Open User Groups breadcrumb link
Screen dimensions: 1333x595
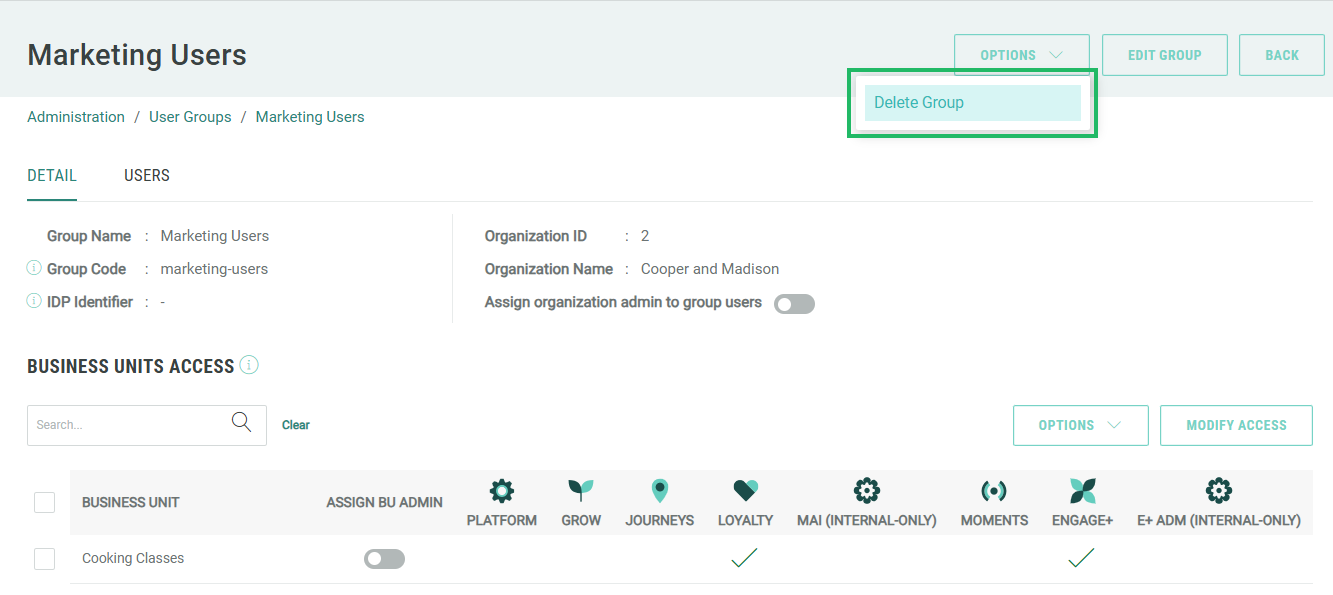[x=190, y=117]
